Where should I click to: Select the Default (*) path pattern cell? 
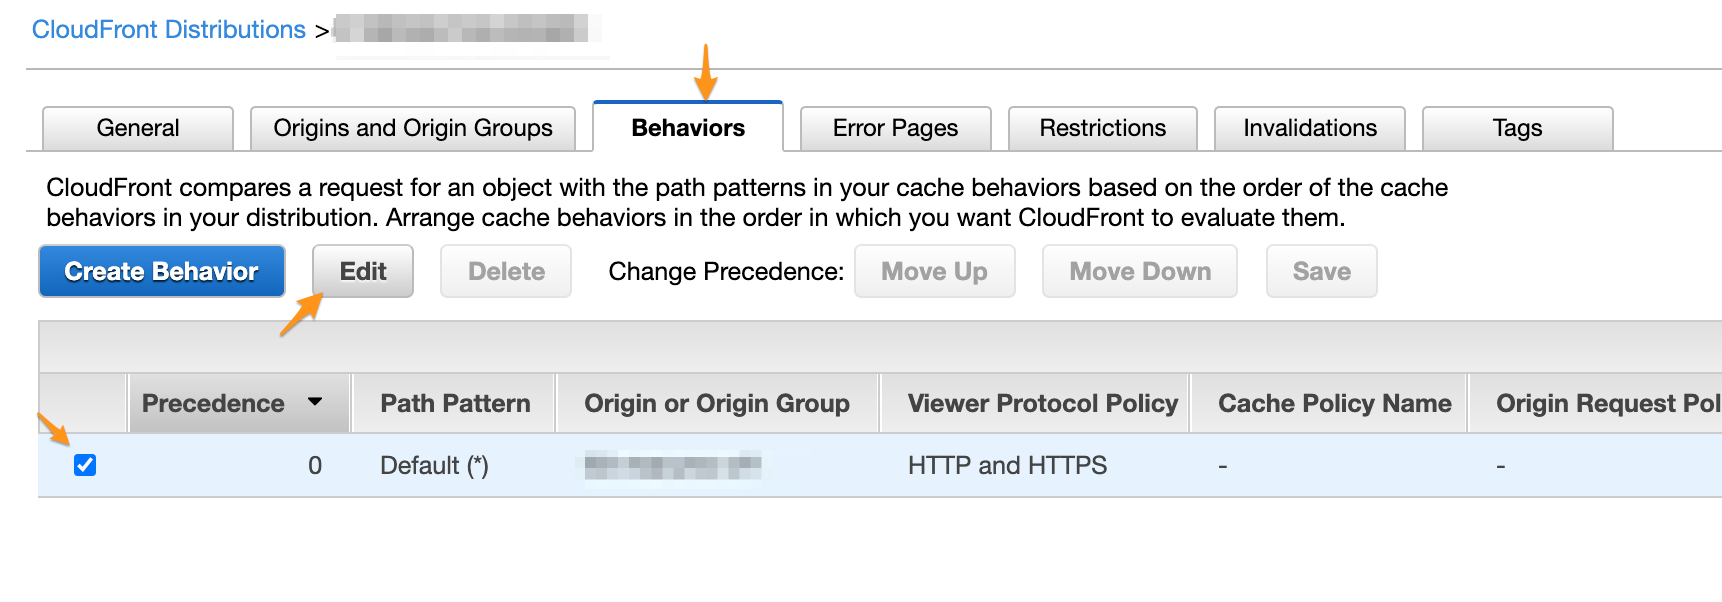tap(434, 465)
